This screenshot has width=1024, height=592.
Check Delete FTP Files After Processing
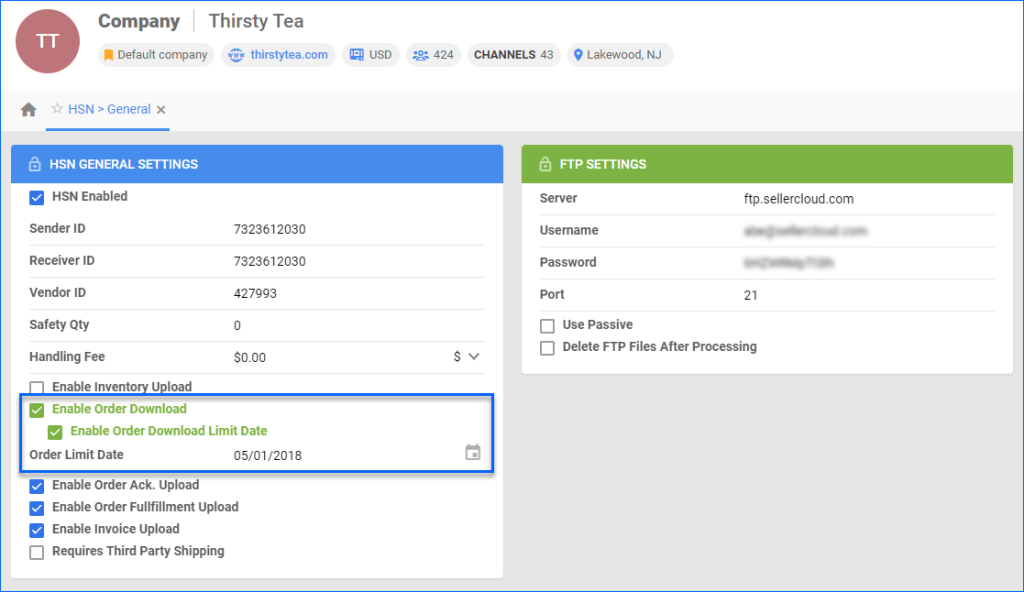(547, 347)
